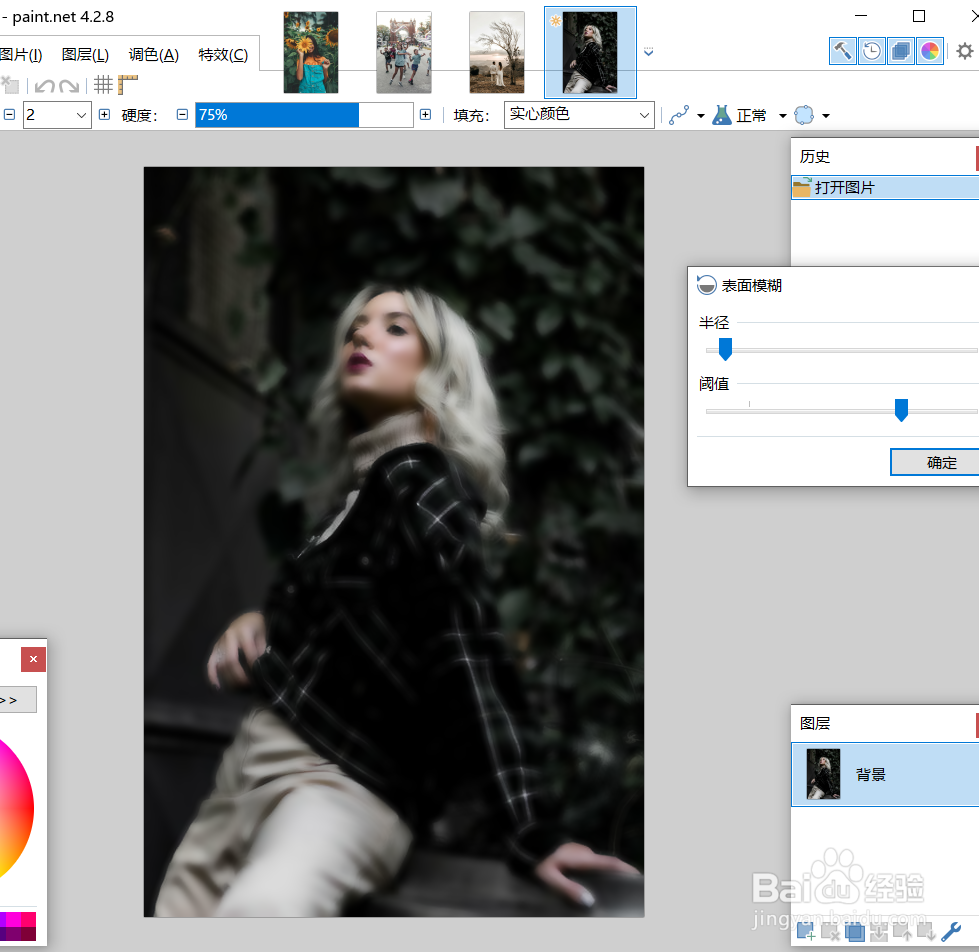This screenshot has width=979, height=952.
Task: Duplicate the layer with the Layers panel icon
Action: [x=855, y=932]
